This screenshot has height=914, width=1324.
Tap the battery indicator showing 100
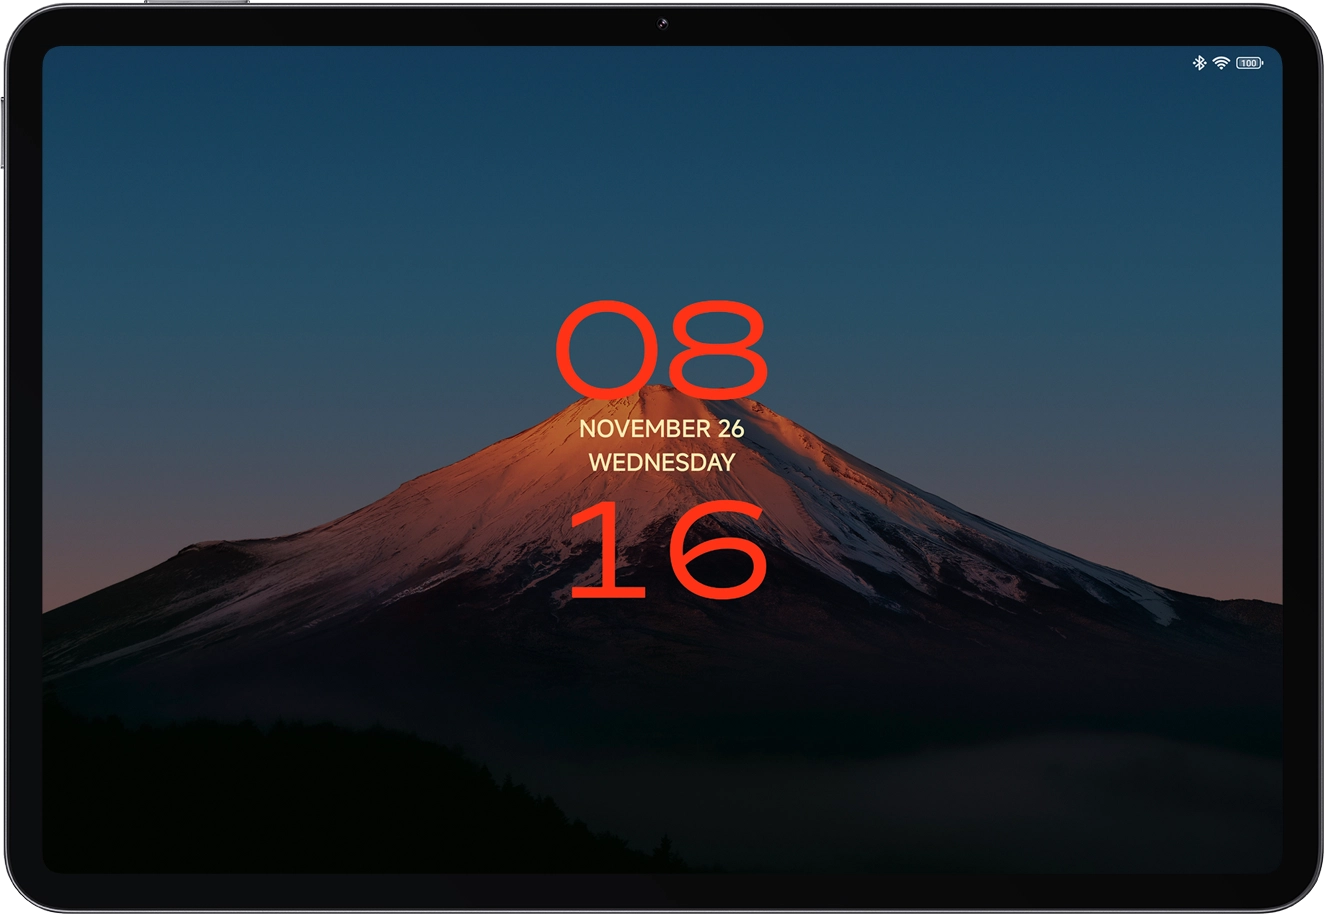click(1249, 63)
